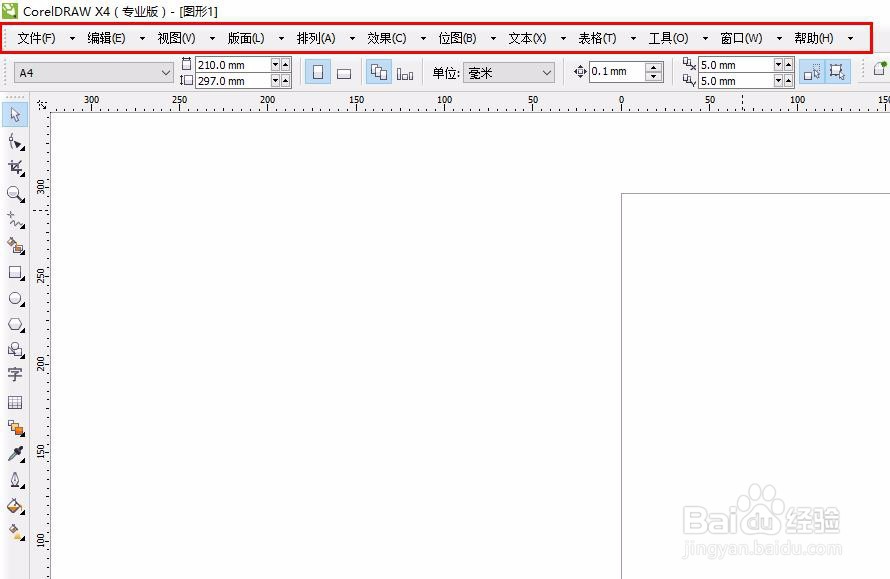This screenshot has width=890, height=579.
Task: Apply page layout to all pages
Action: [x=379, y=73]
